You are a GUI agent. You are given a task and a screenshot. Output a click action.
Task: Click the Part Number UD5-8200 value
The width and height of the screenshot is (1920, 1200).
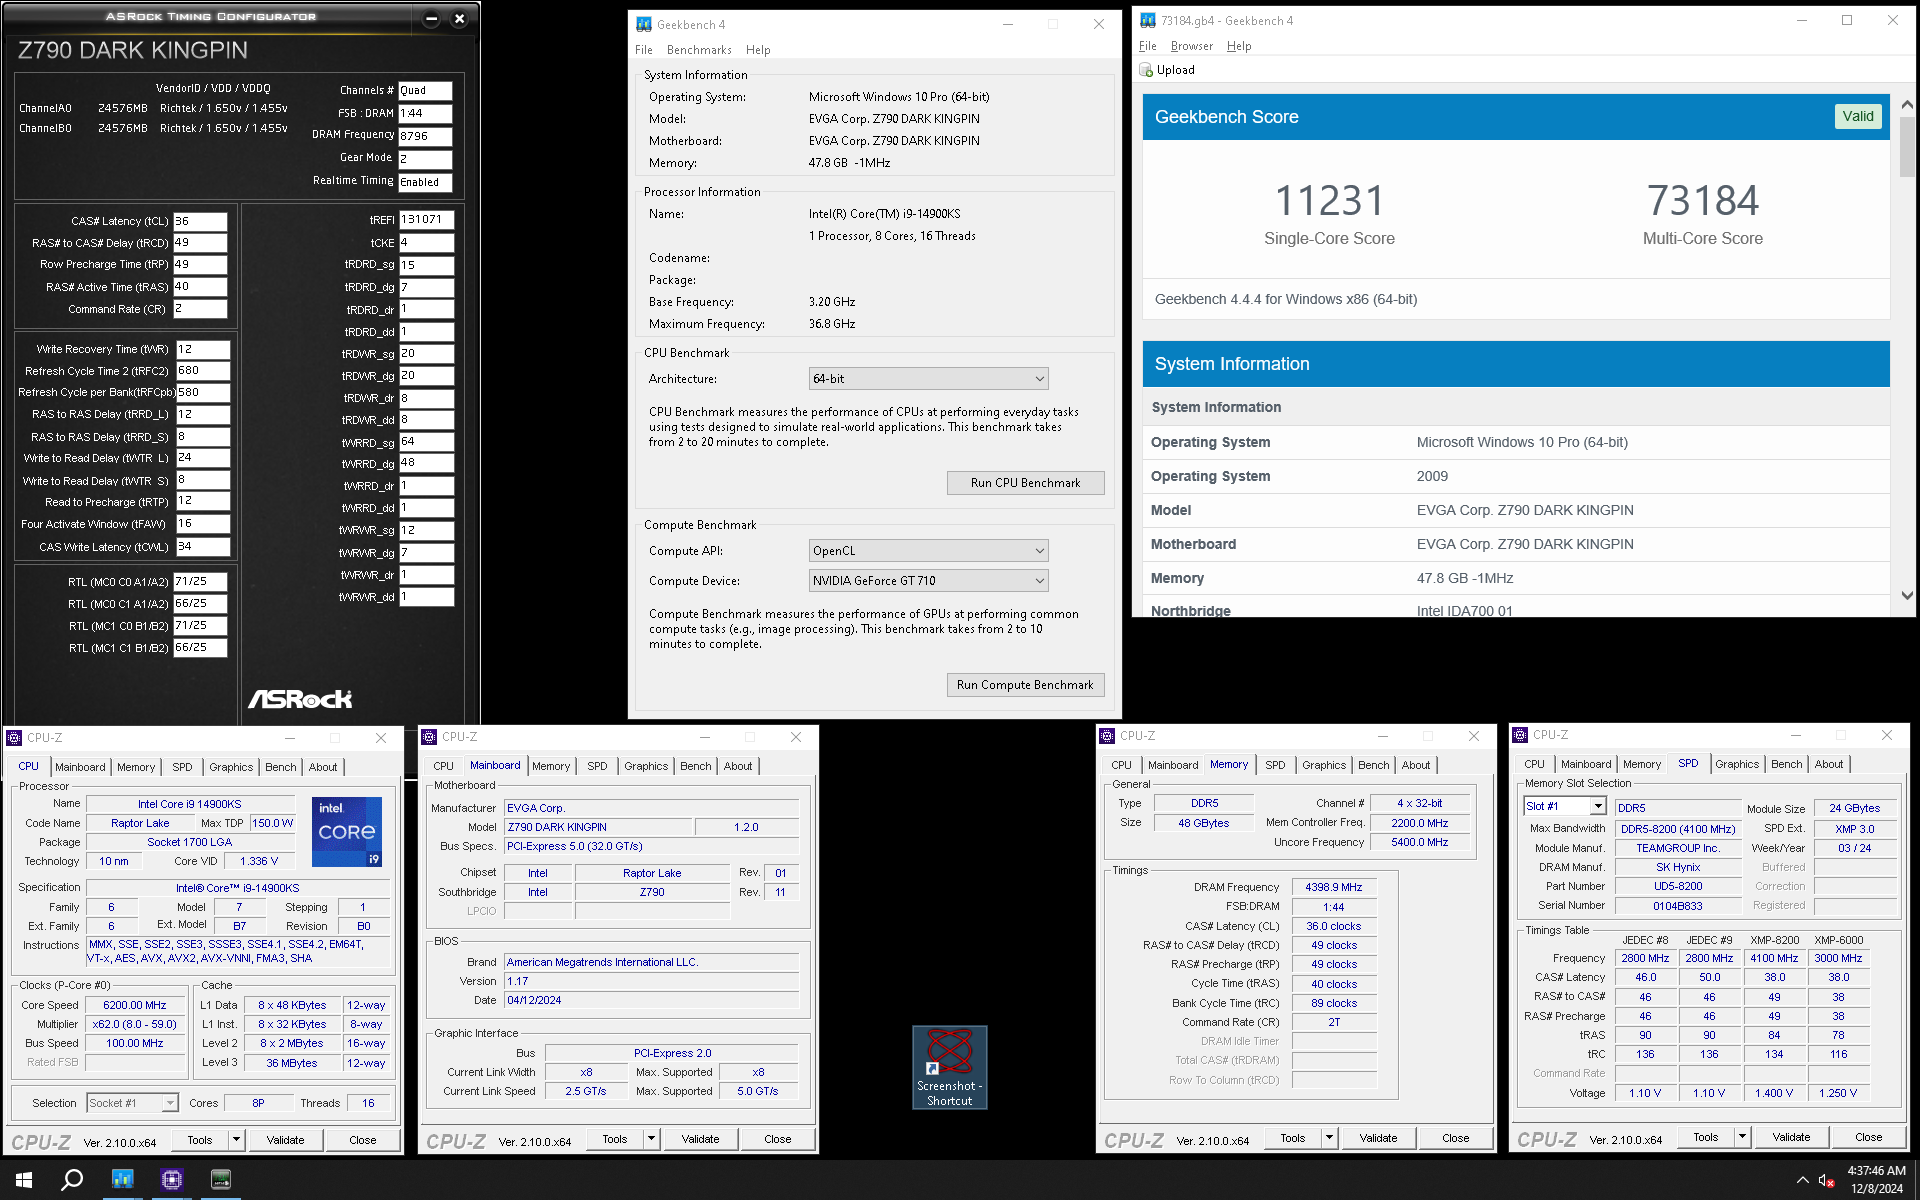1678,886
